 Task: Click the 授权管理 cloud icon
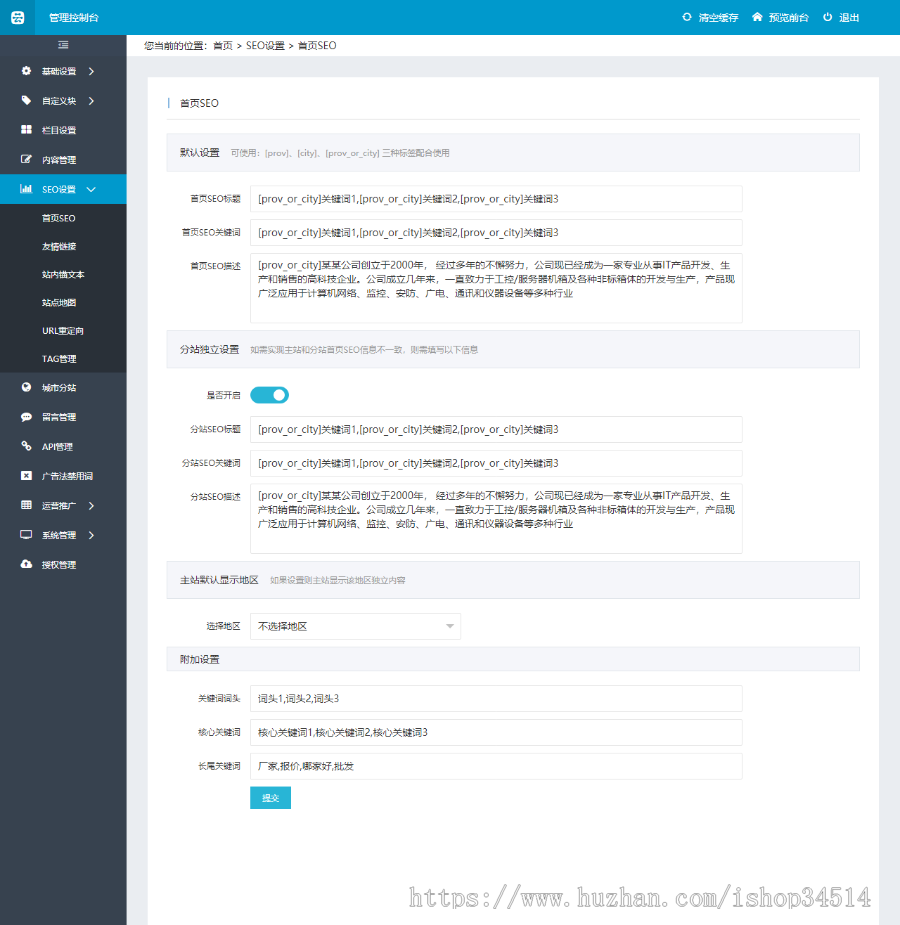coord(26,564)
